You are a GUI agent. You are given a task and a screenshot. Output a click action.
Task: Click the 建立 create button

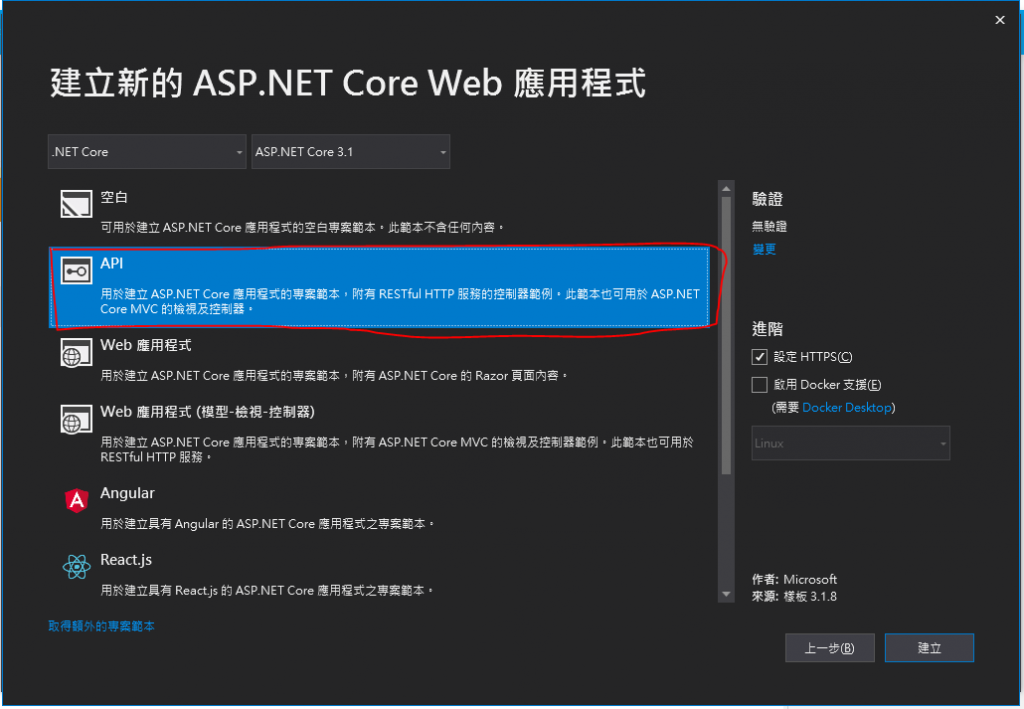point(929,648)
